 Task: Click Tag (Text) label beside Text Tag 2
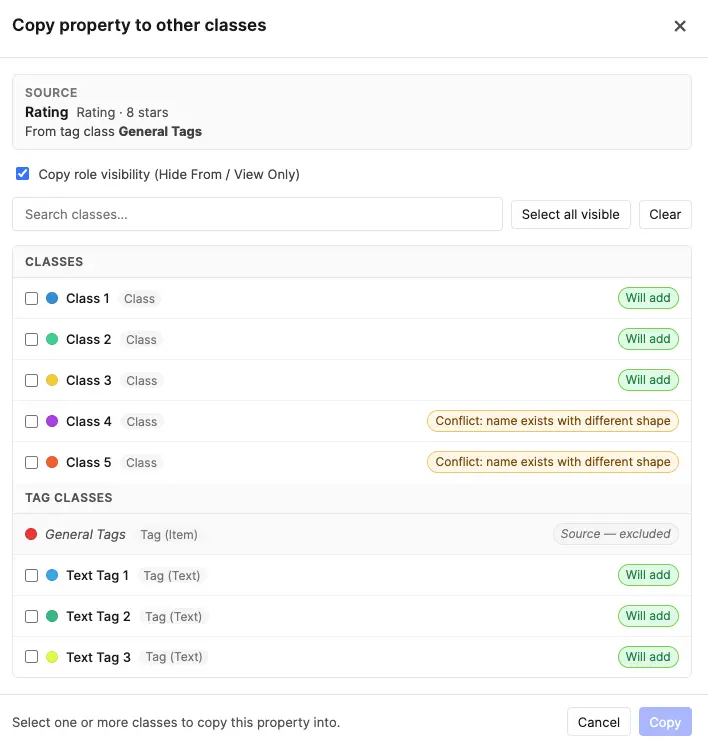click(x=173, y=616)
